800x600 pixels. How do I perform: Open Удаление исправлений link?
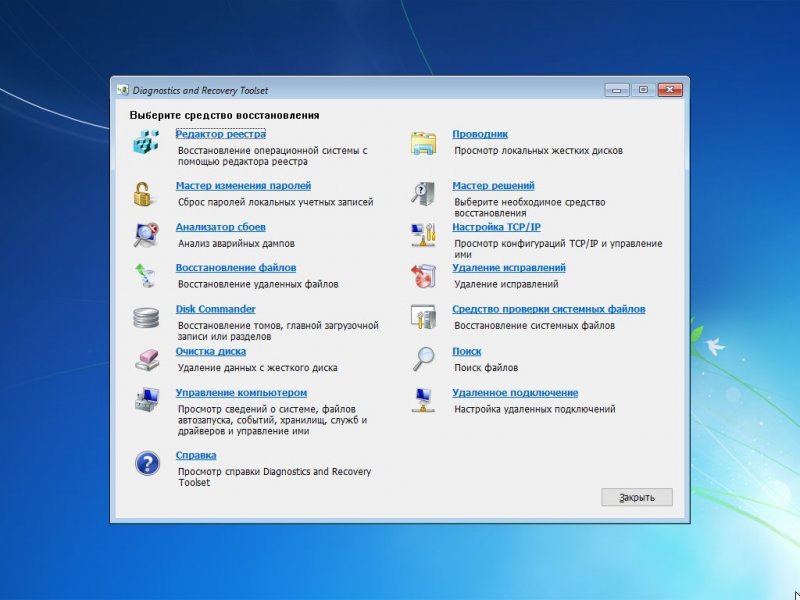click(509, 268)
